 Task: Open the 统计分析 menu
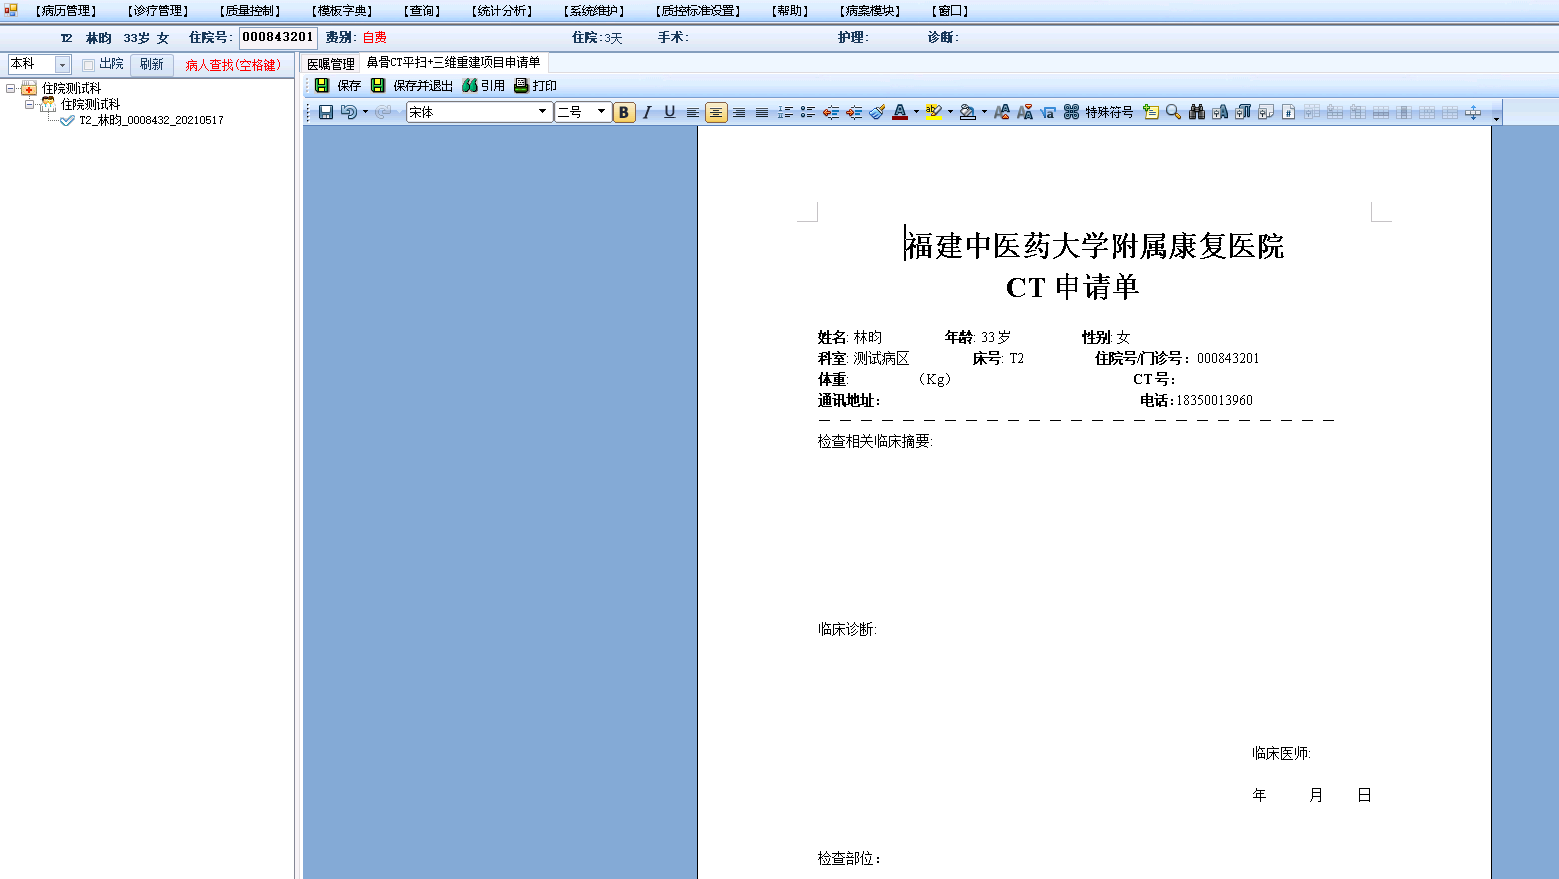coord(503,11)
